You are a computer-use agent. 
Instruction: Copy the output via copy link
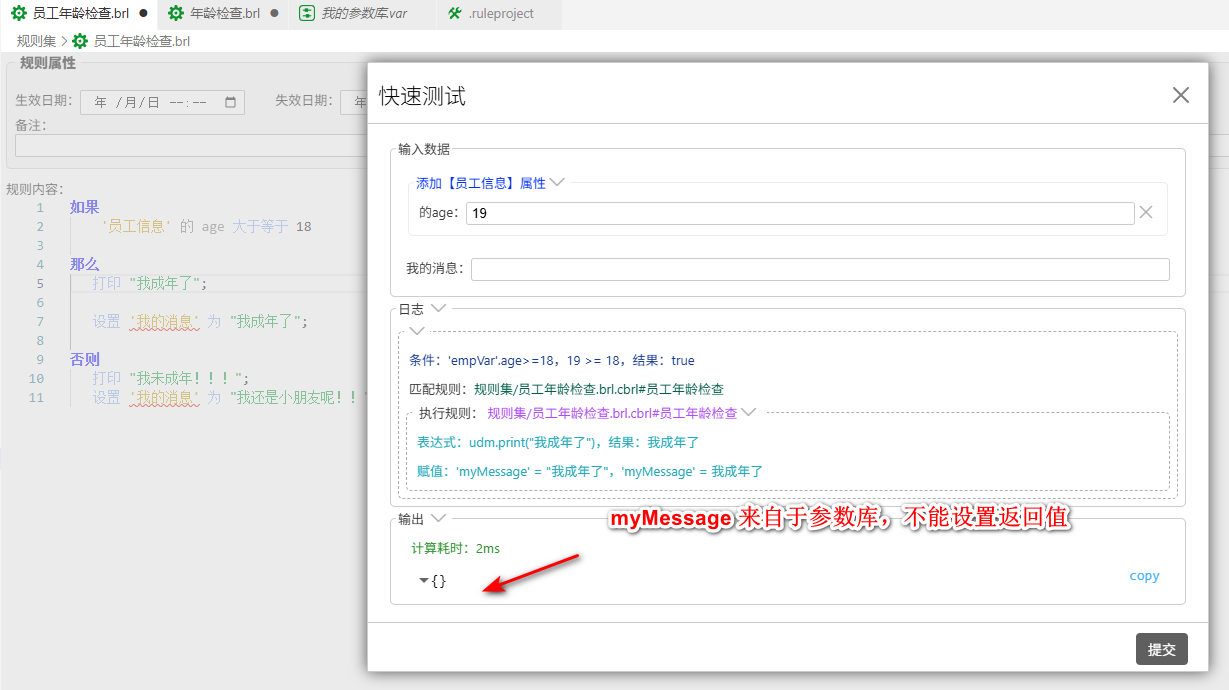[x=1144, y=576]
